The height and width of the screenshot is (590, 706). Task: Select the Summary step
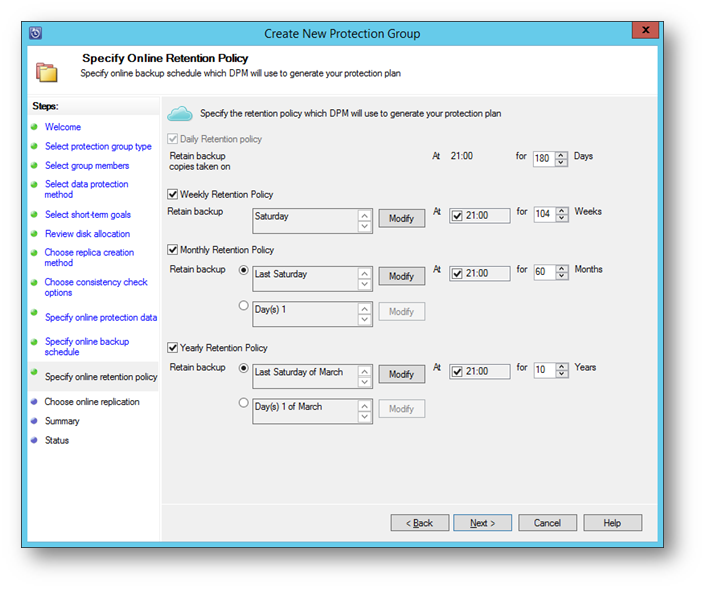[62, 421]
